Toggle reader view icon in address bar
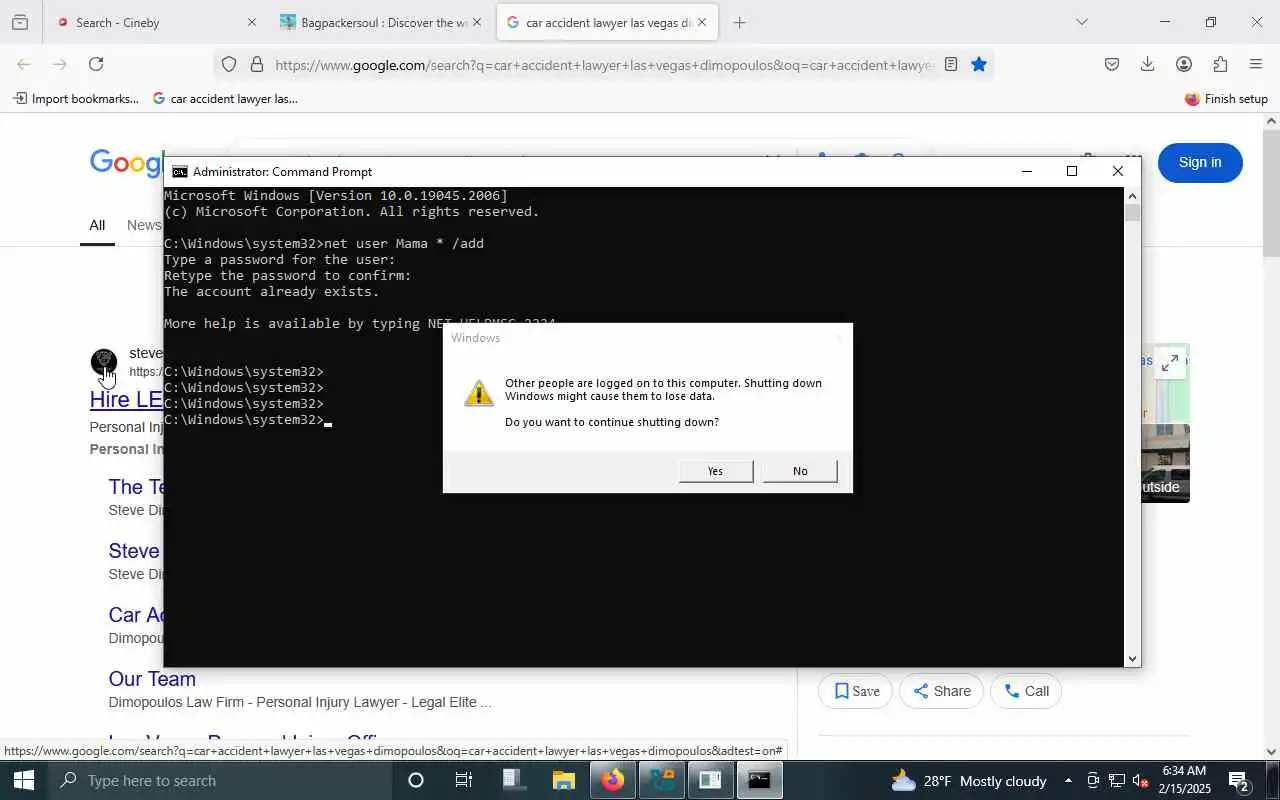This screenshot has width=1280, height=800. pyautogui.click(x=951, y=64)
